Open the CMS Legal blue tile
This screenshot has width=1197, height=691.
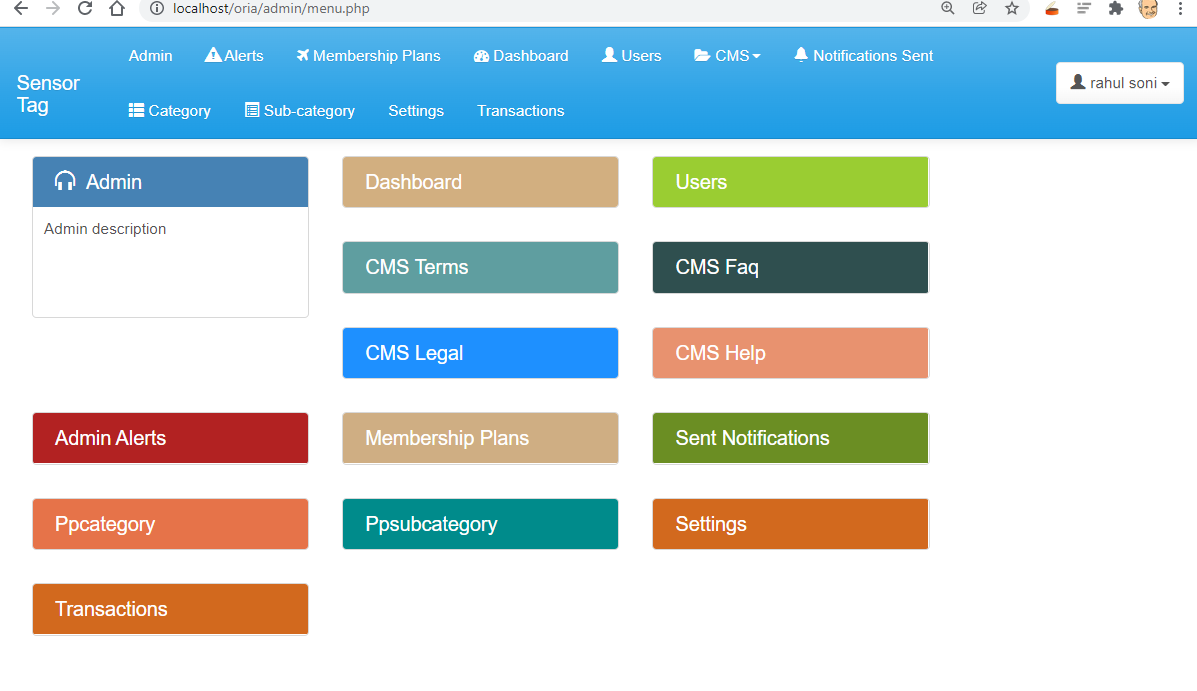480,353
